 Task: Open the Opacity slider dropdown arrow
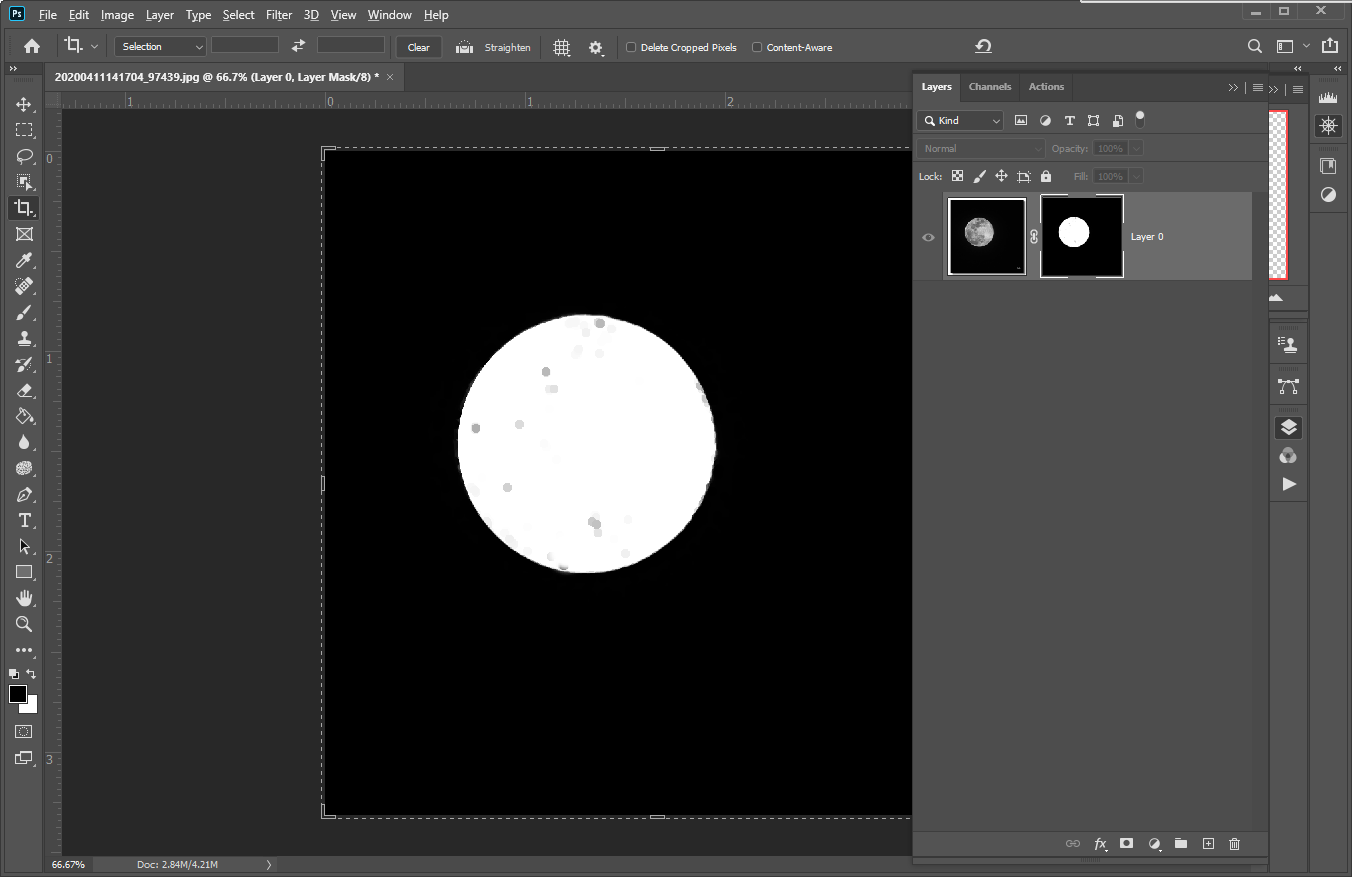pos(1136,148)
